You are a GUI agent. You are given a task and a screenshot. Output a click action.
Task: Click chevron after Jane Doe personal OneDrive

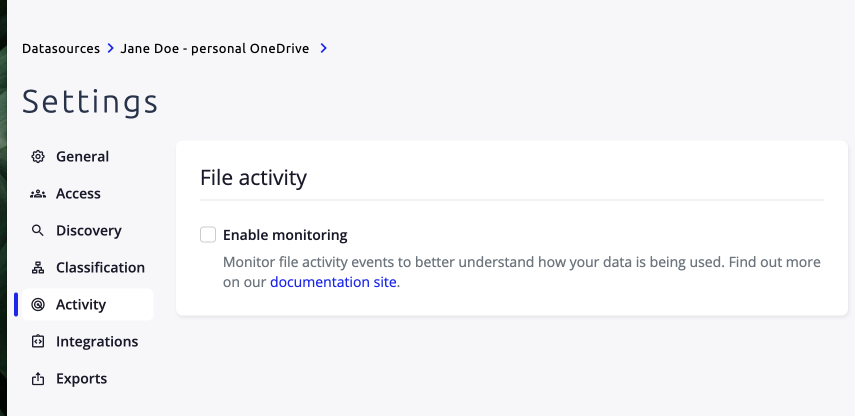point(324,49)
